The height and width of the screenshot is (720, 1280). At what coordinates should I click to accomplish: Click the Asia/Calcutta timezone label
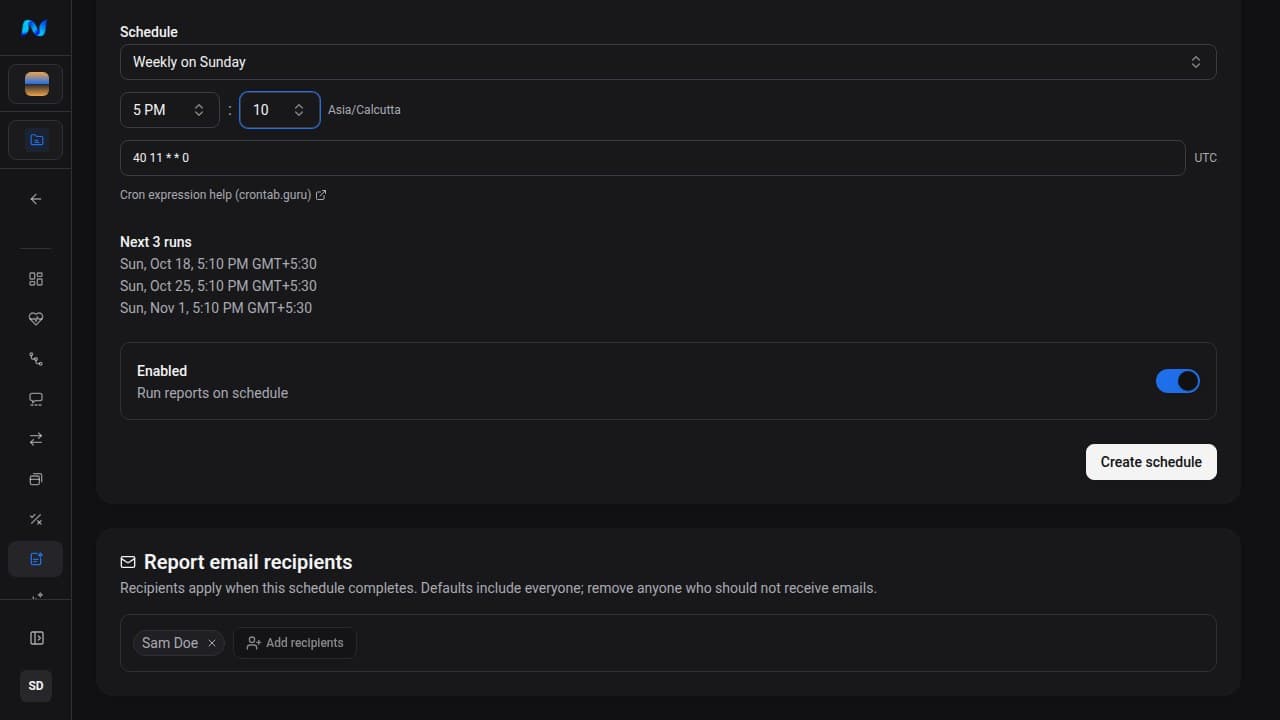point(364,110)
